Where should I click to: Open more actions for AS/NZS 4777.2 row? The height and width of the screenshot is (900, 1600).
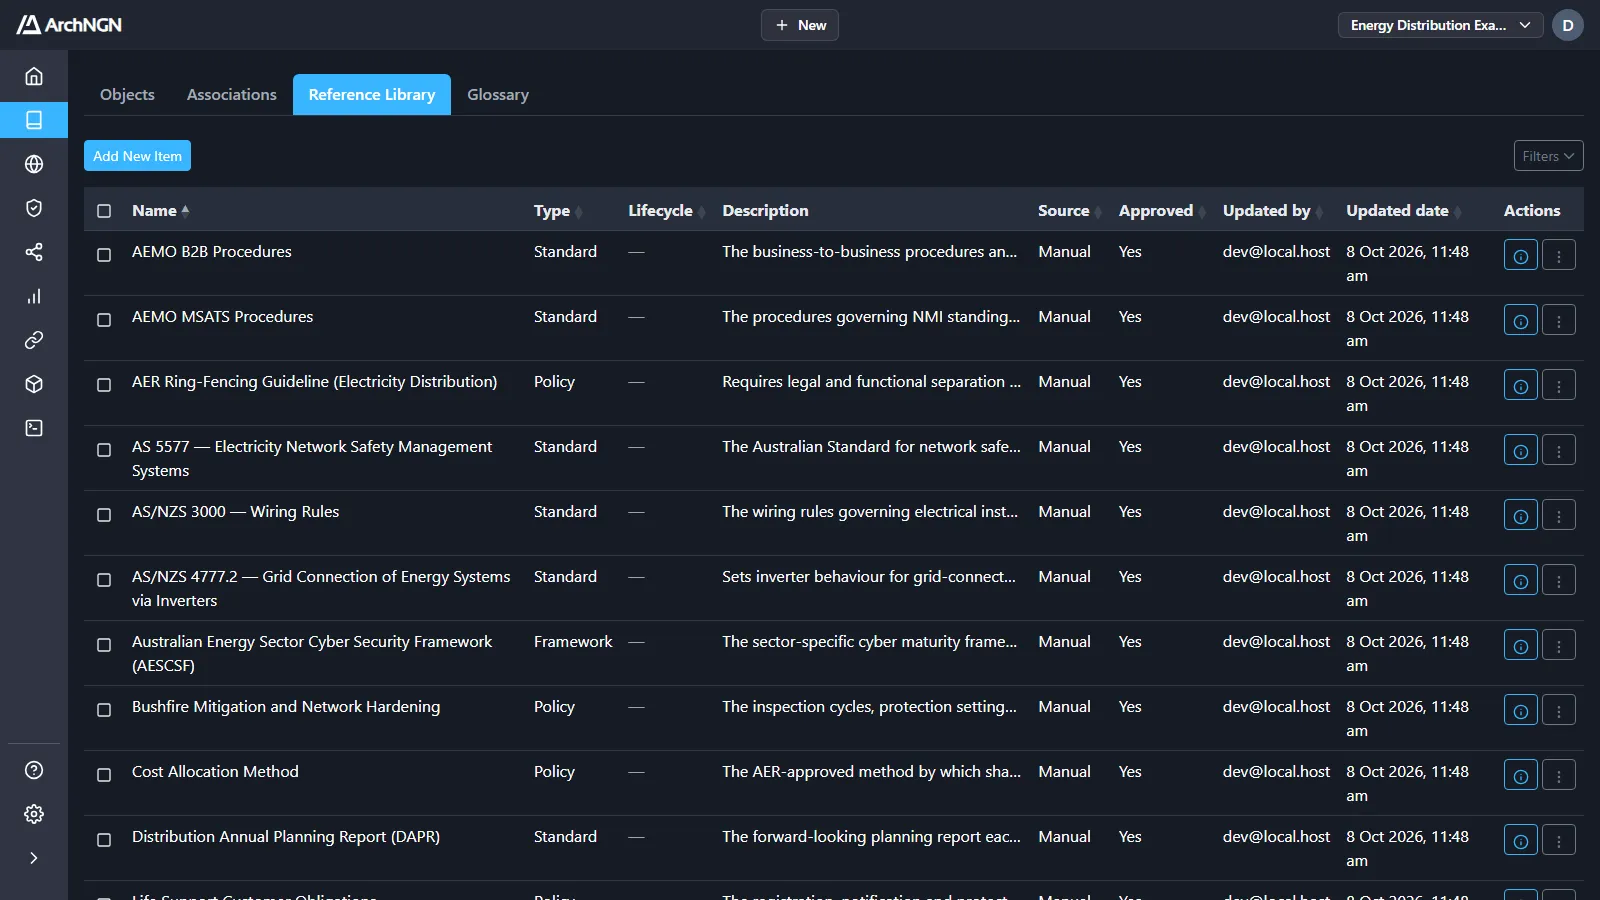pos(1559,580)
